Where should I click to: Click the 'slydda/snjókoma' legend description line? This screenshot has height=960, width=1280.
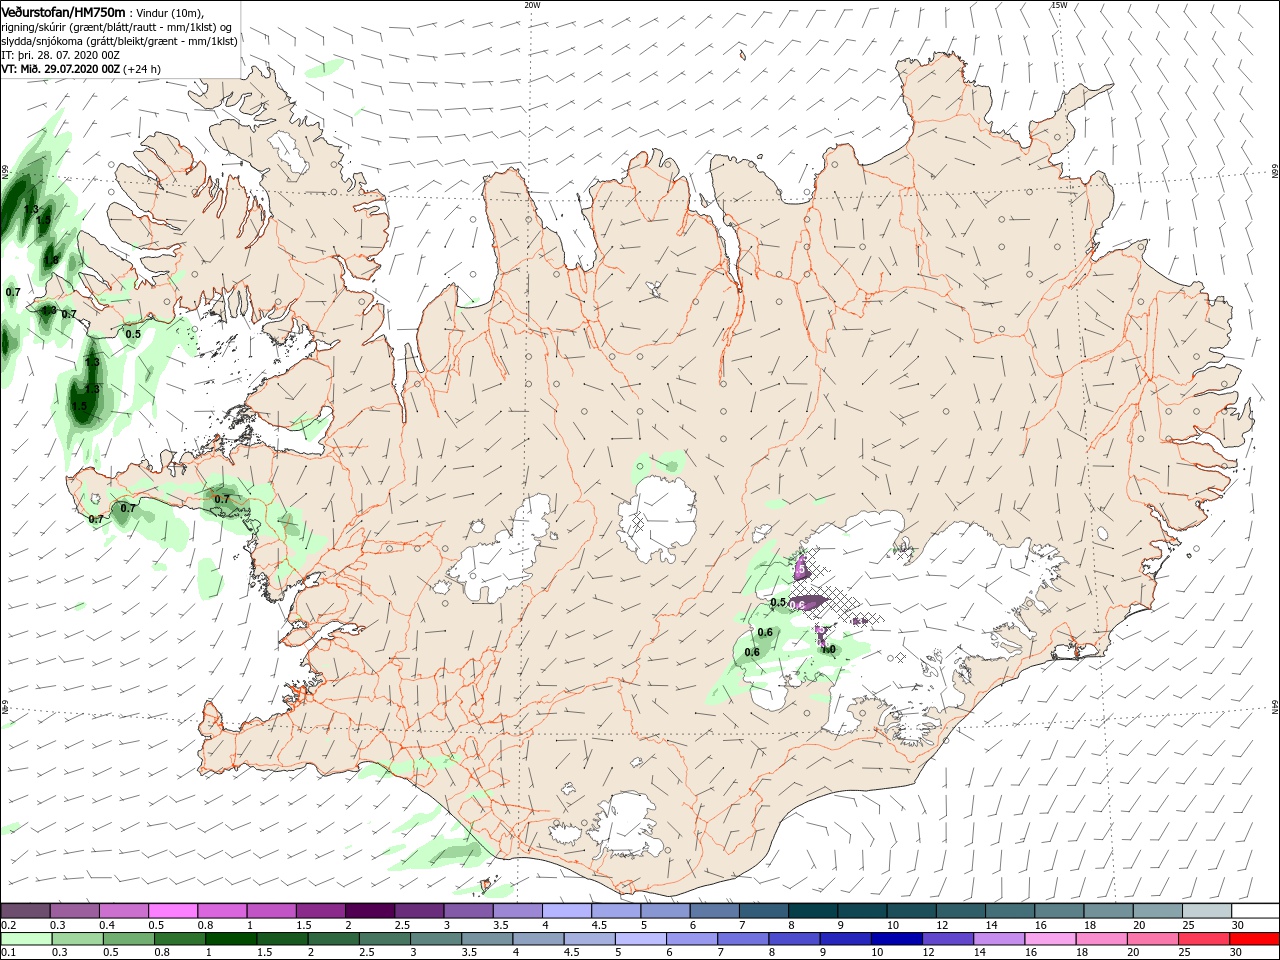pos(119,41)
